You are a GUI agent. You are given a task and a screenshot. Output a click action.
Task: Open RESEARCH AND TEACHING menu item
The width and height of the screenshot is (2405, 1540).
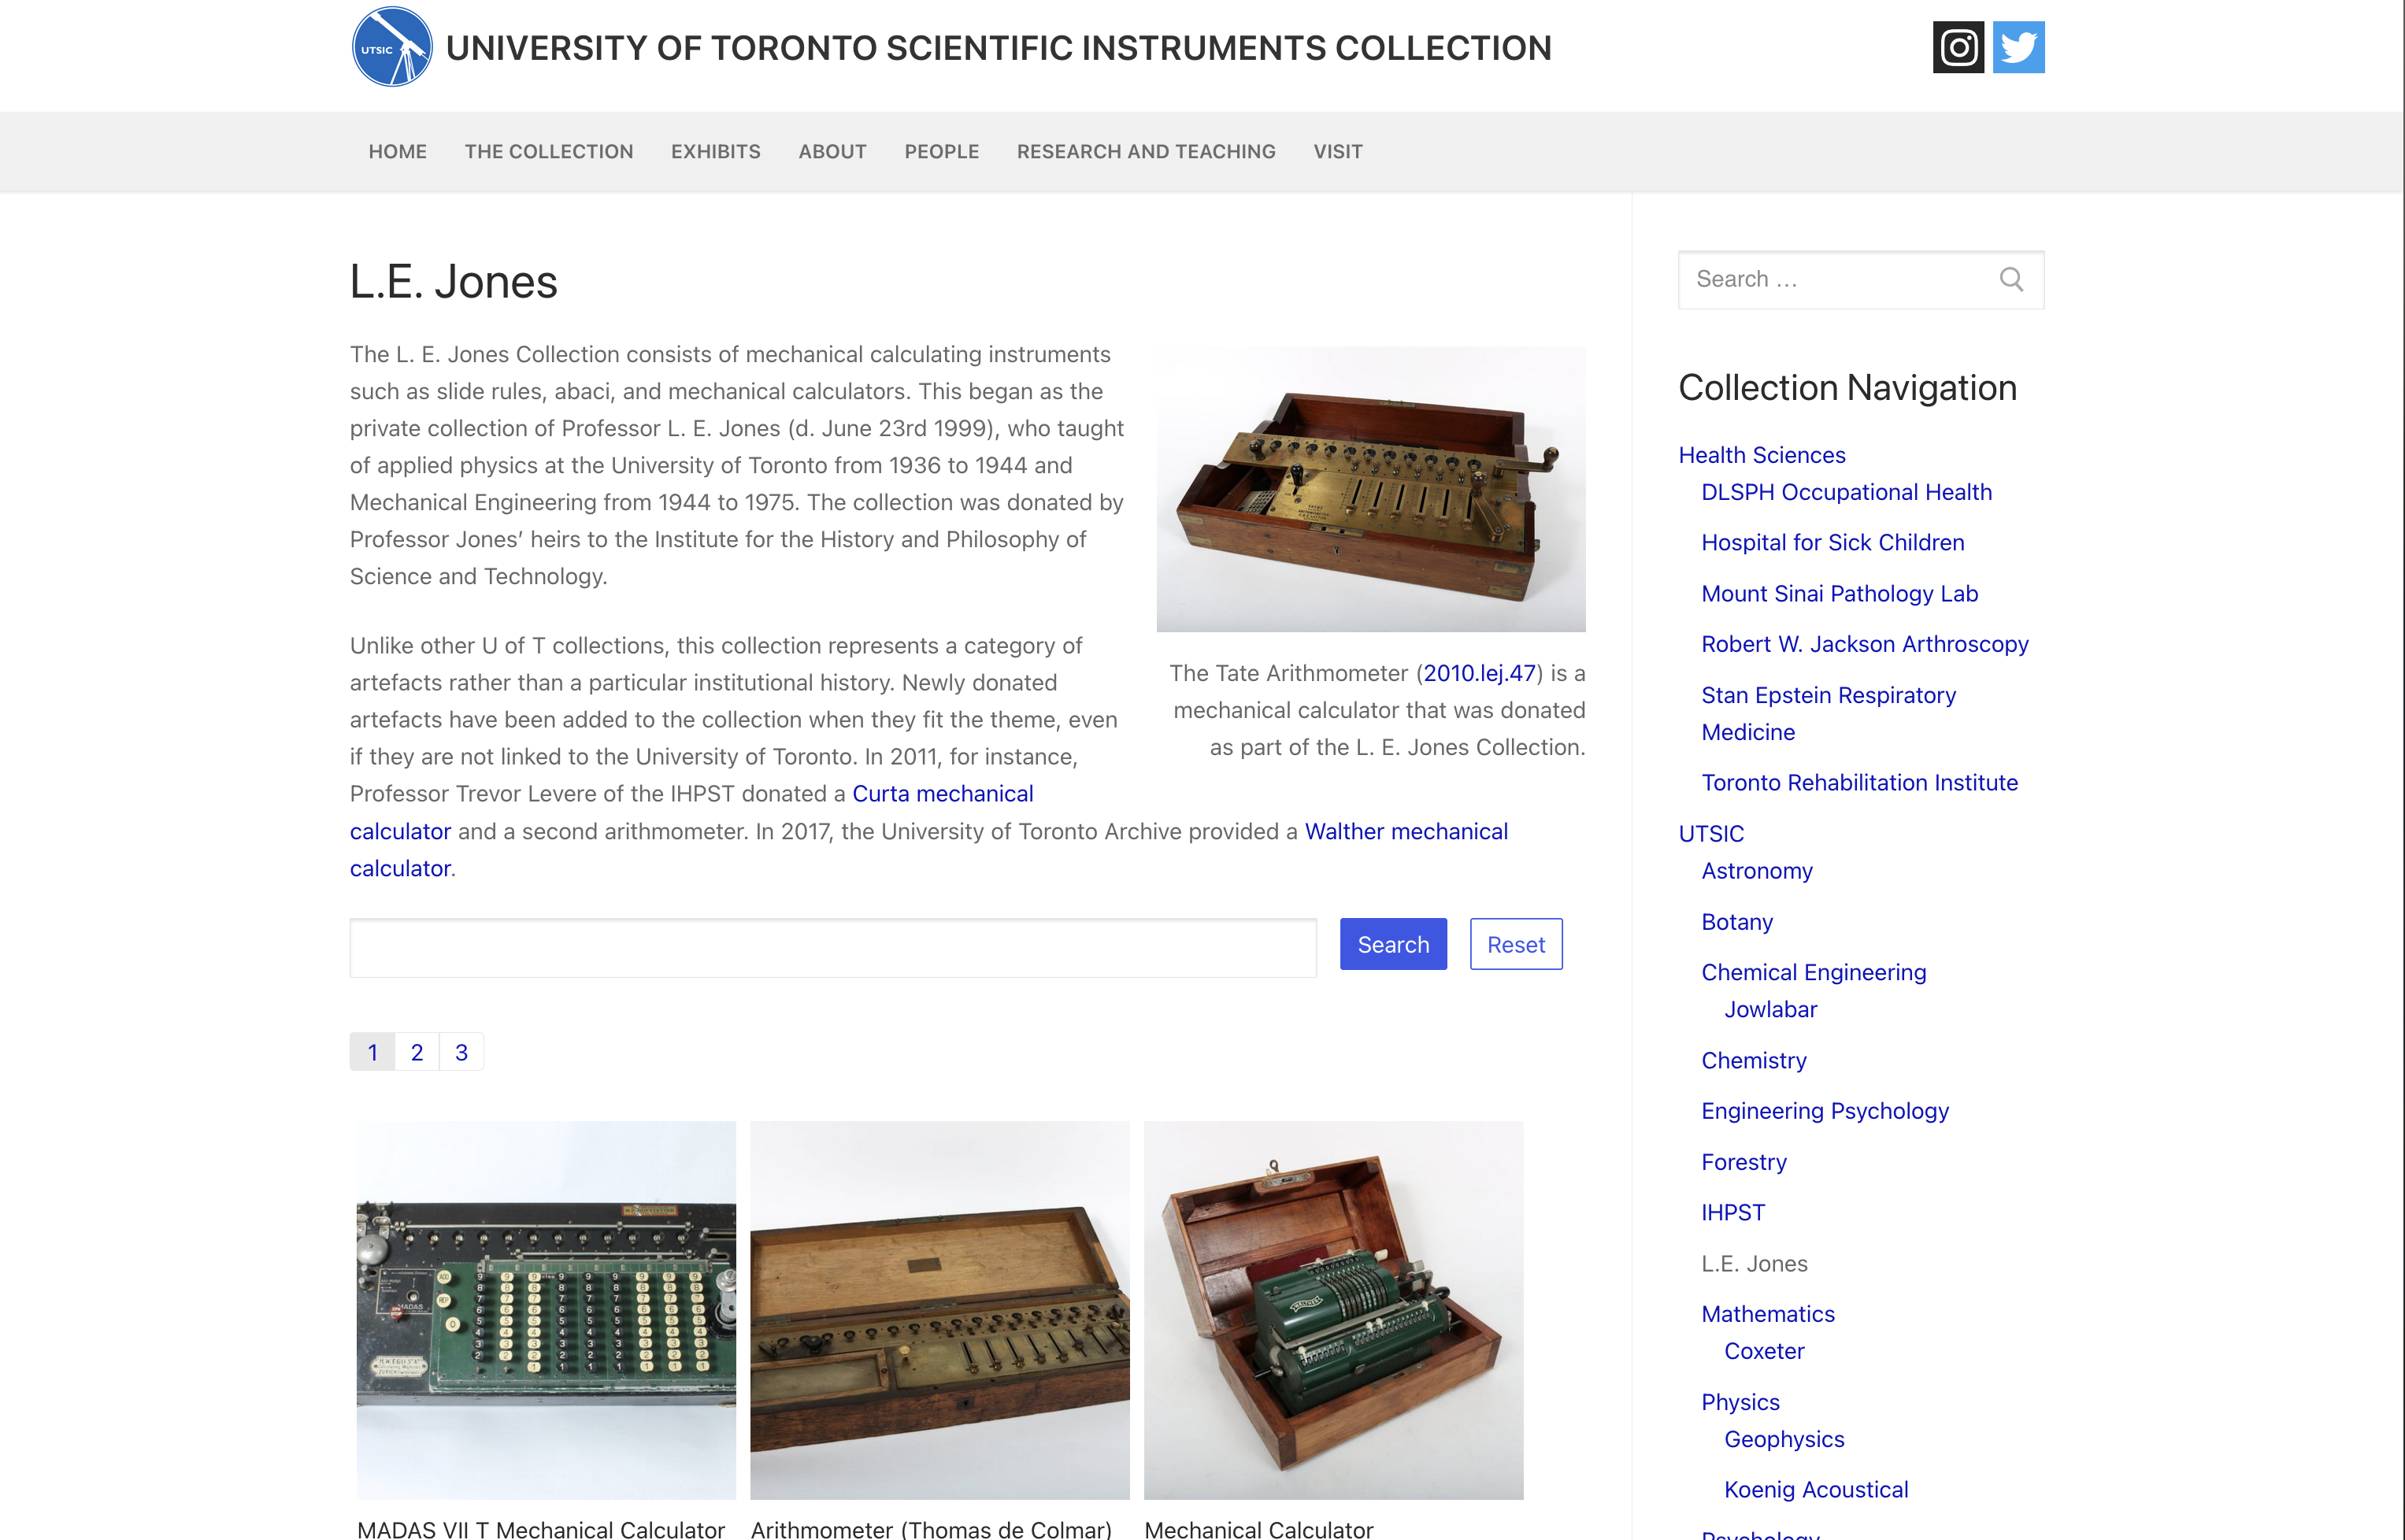[x=1146, y=151]
